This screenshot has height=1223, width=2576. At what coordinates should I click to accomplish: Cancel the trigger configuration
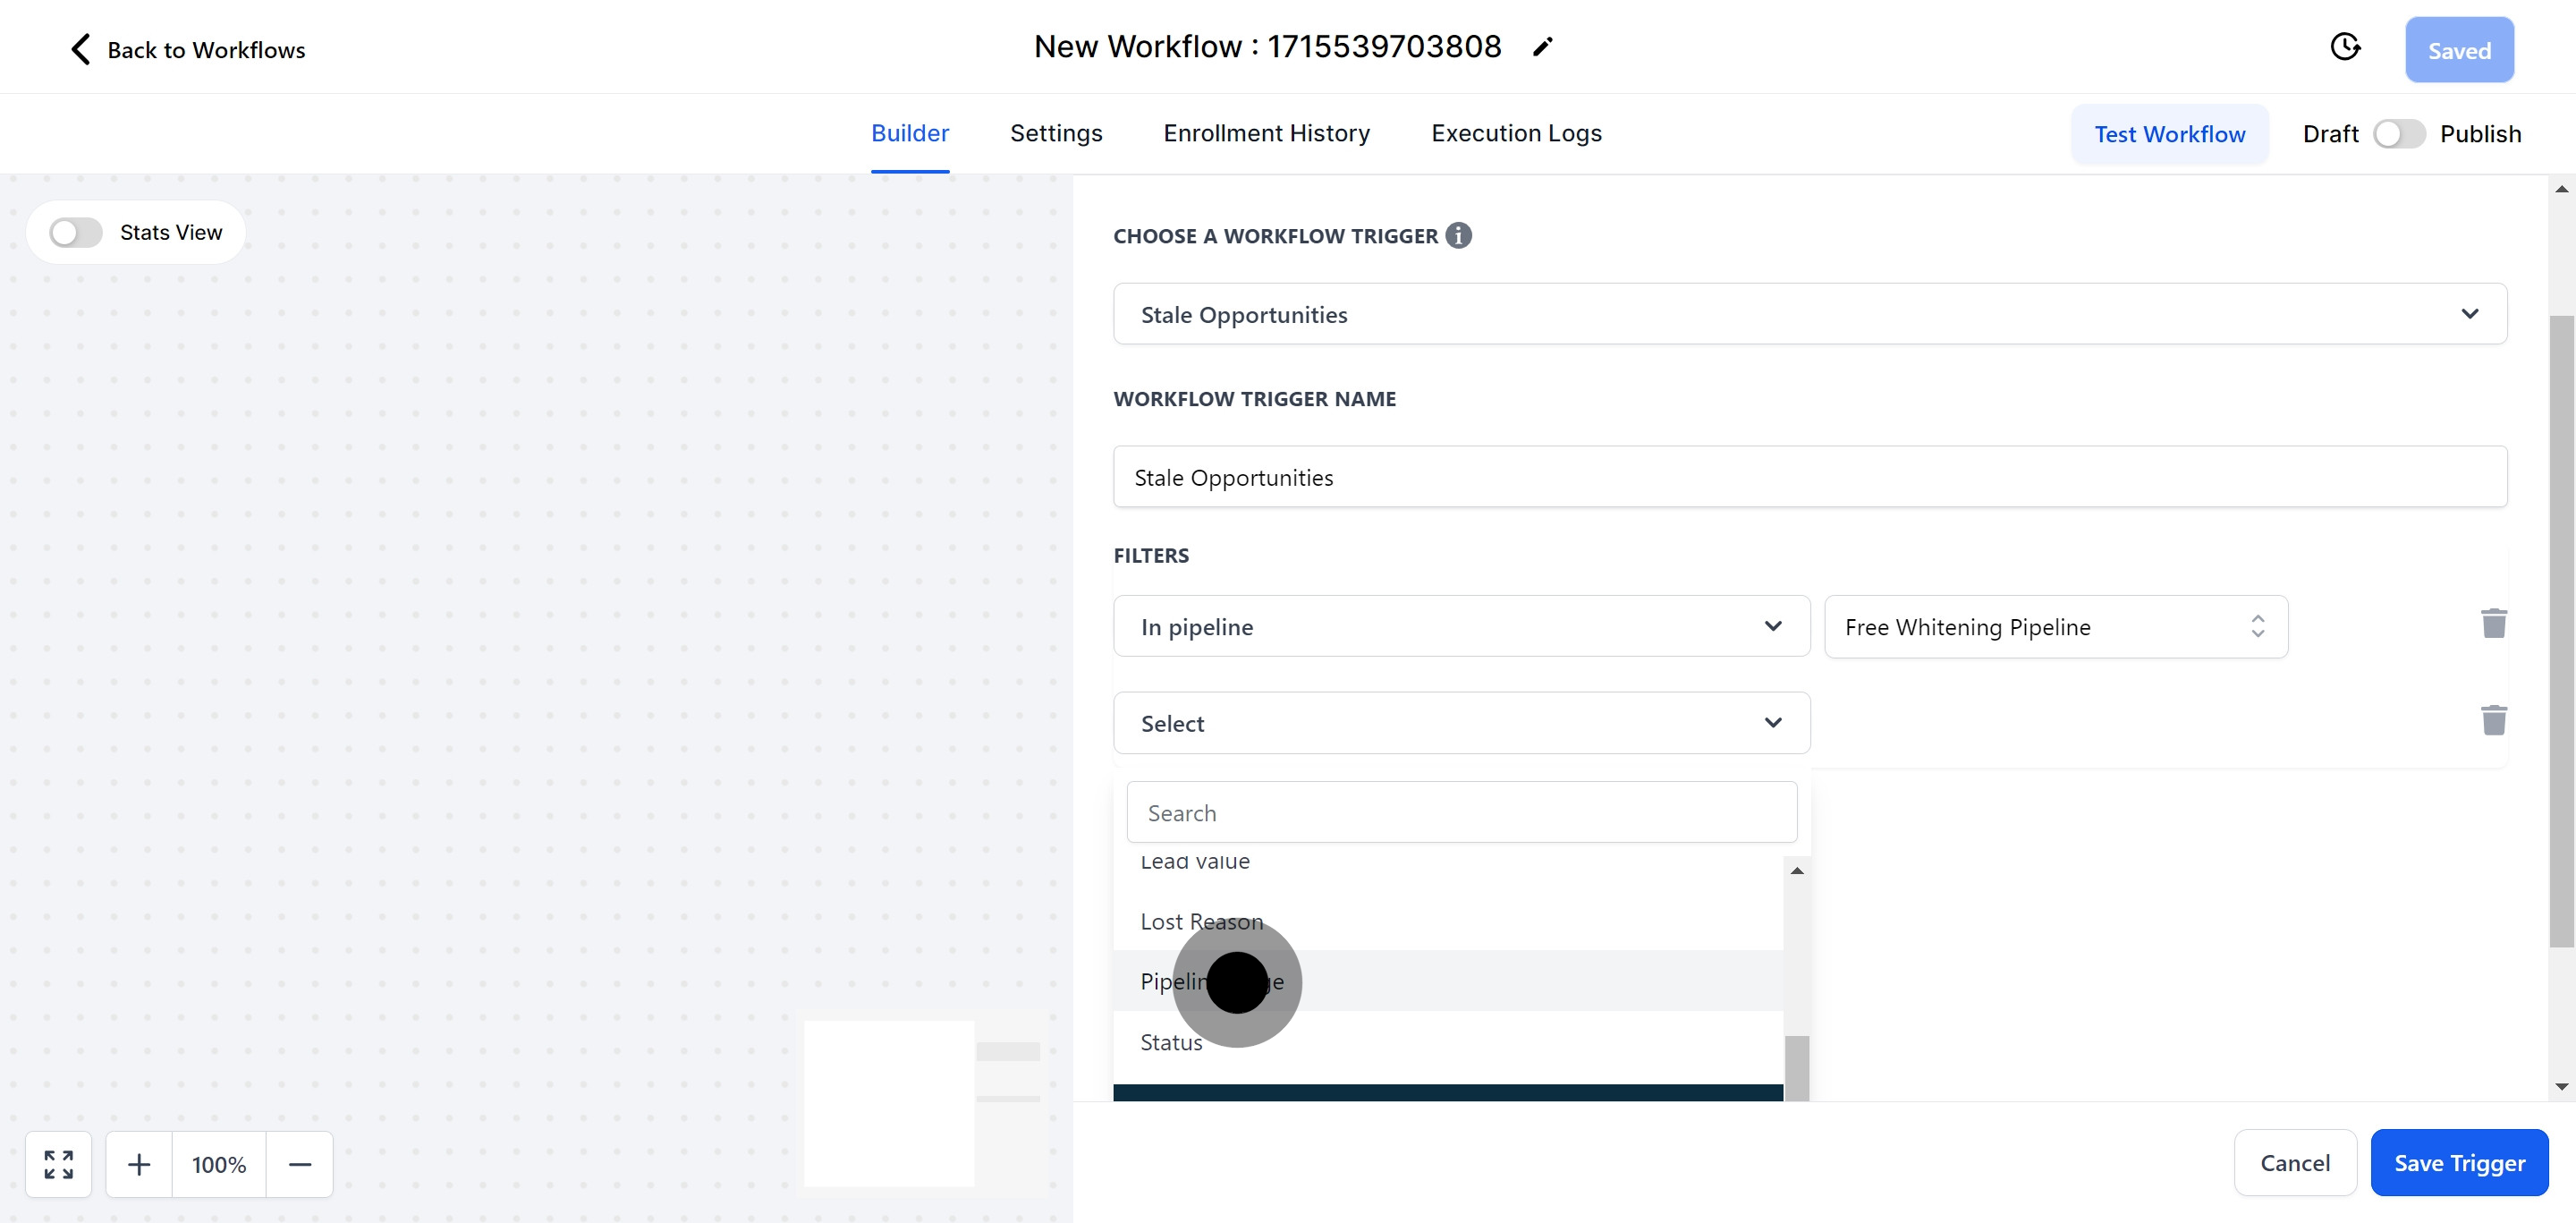2295,1162
